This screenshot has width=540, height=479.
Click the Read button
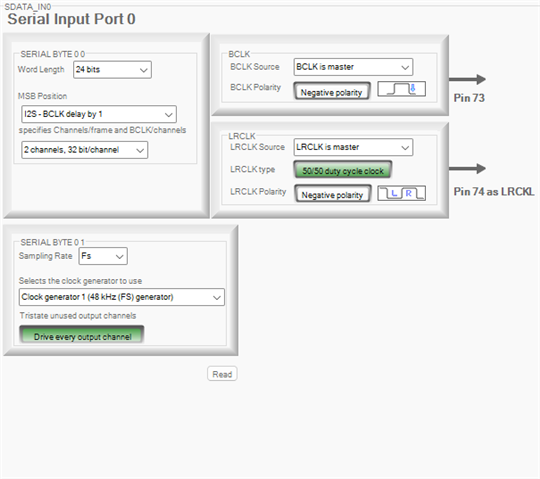[222, 374]
